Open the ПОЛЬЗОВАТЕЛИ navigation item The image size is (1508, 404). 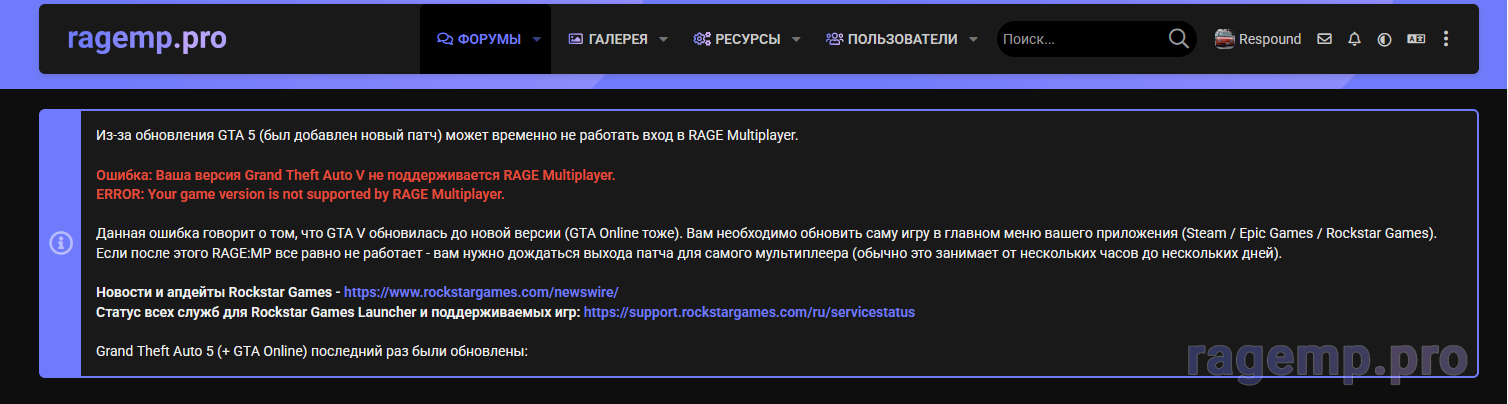[892, 39]
